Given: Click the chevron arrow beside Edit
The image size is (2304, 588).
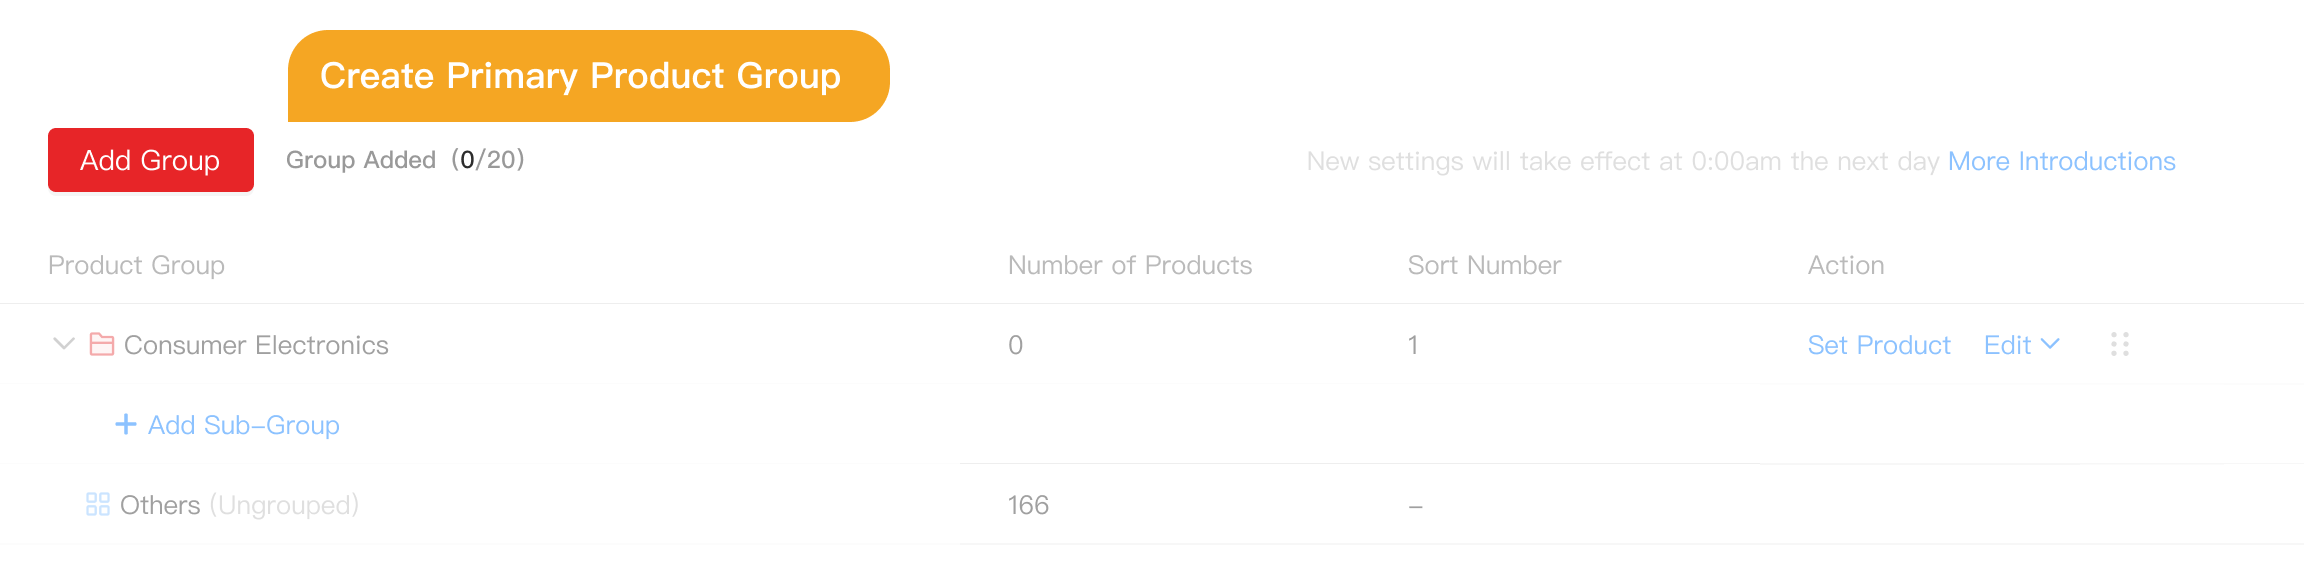Looking at the screenshot, I should (x=2050, y=344).
